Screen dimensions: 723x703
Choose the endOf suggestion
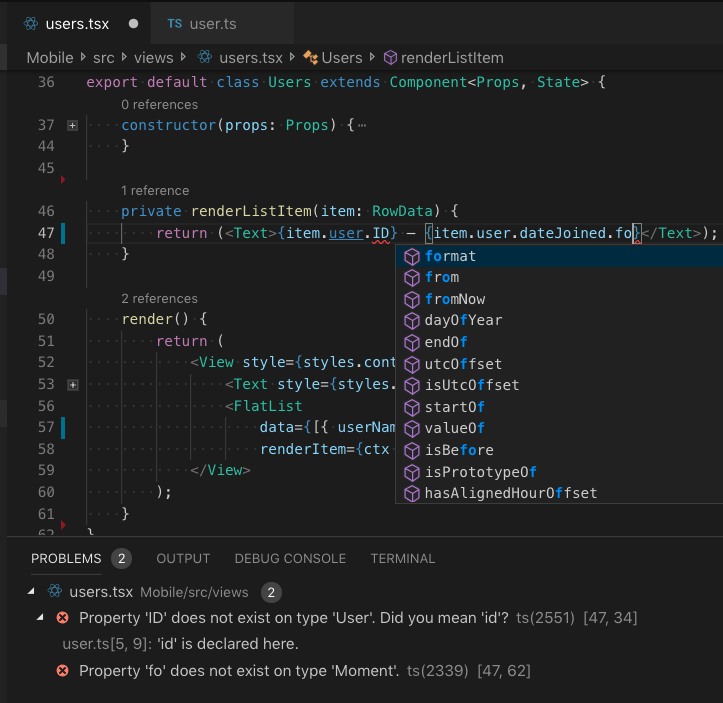559,342
